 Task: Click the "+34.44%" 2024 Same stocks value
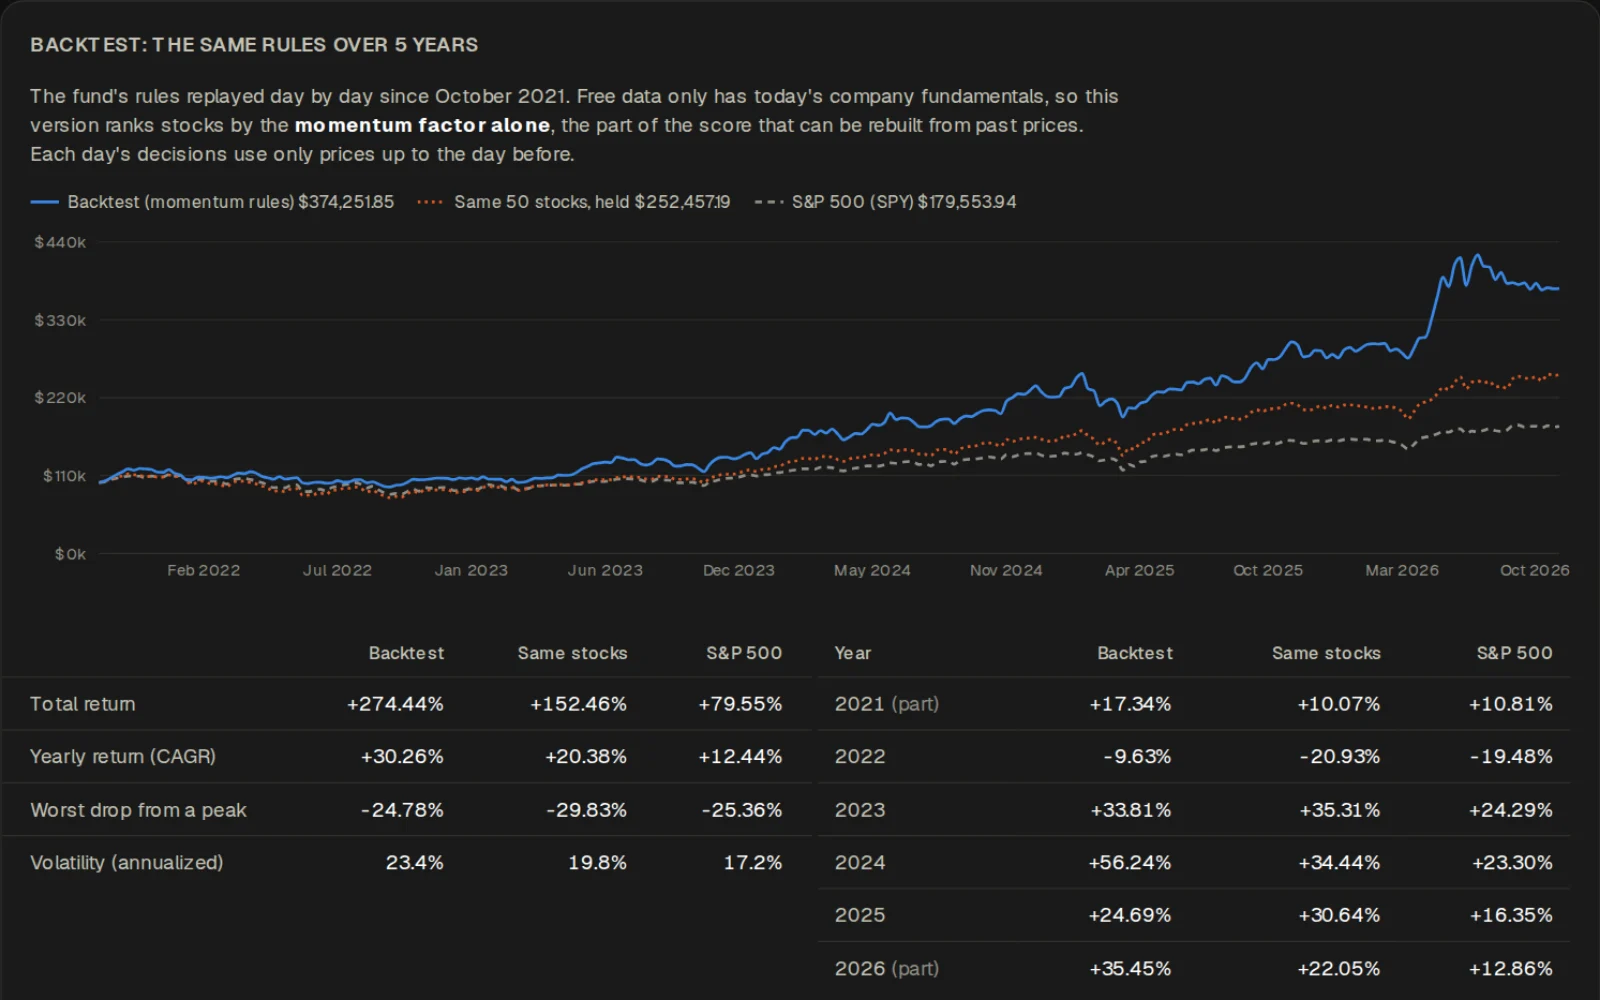tap(1339, 862)
